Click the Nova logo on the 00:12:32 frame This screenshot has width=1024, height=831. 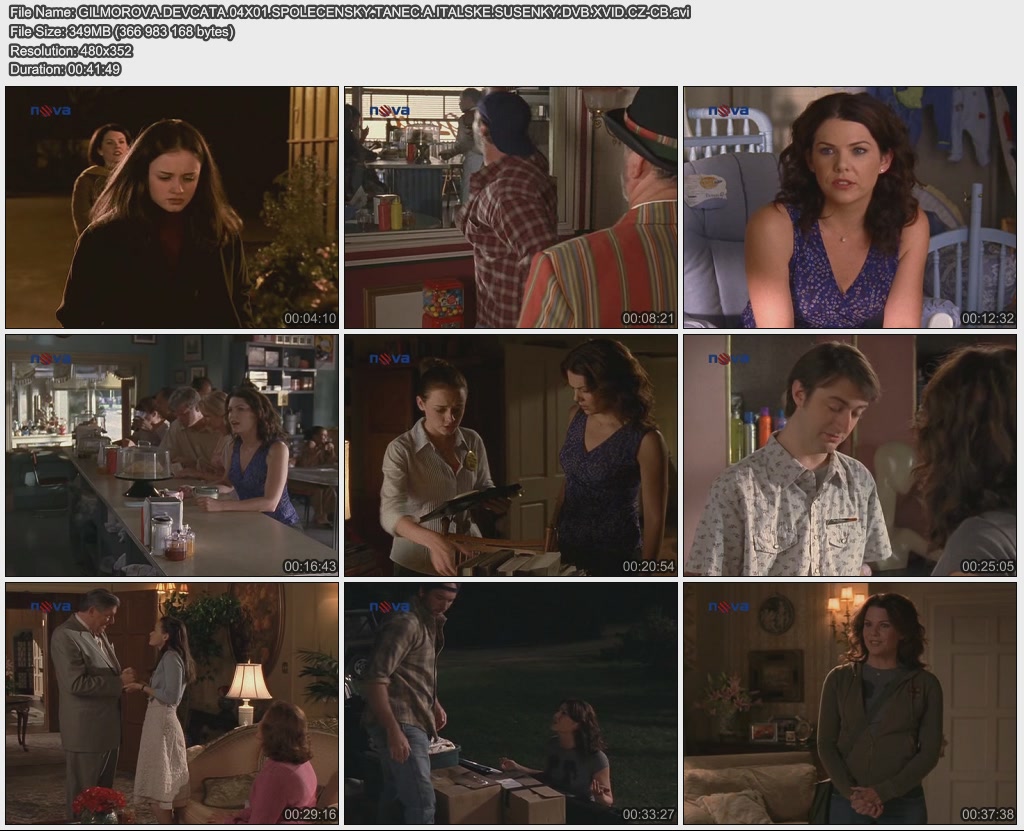pos(729,111)
